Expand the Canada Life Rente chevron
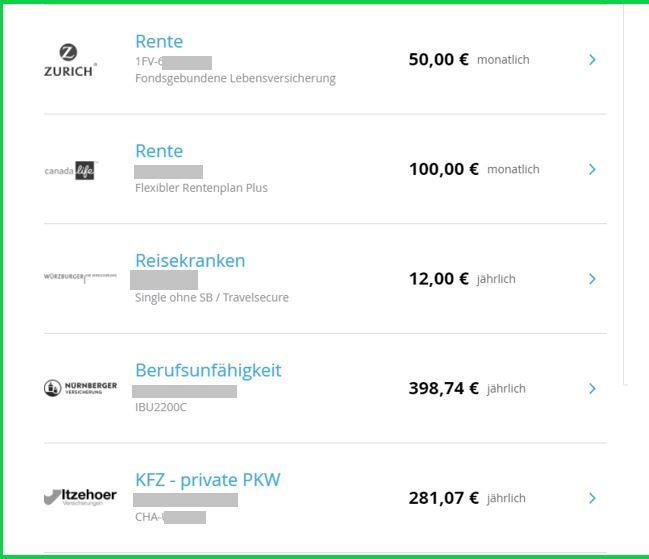This screenshot has width=649, height=559. (x=592, y=169)
